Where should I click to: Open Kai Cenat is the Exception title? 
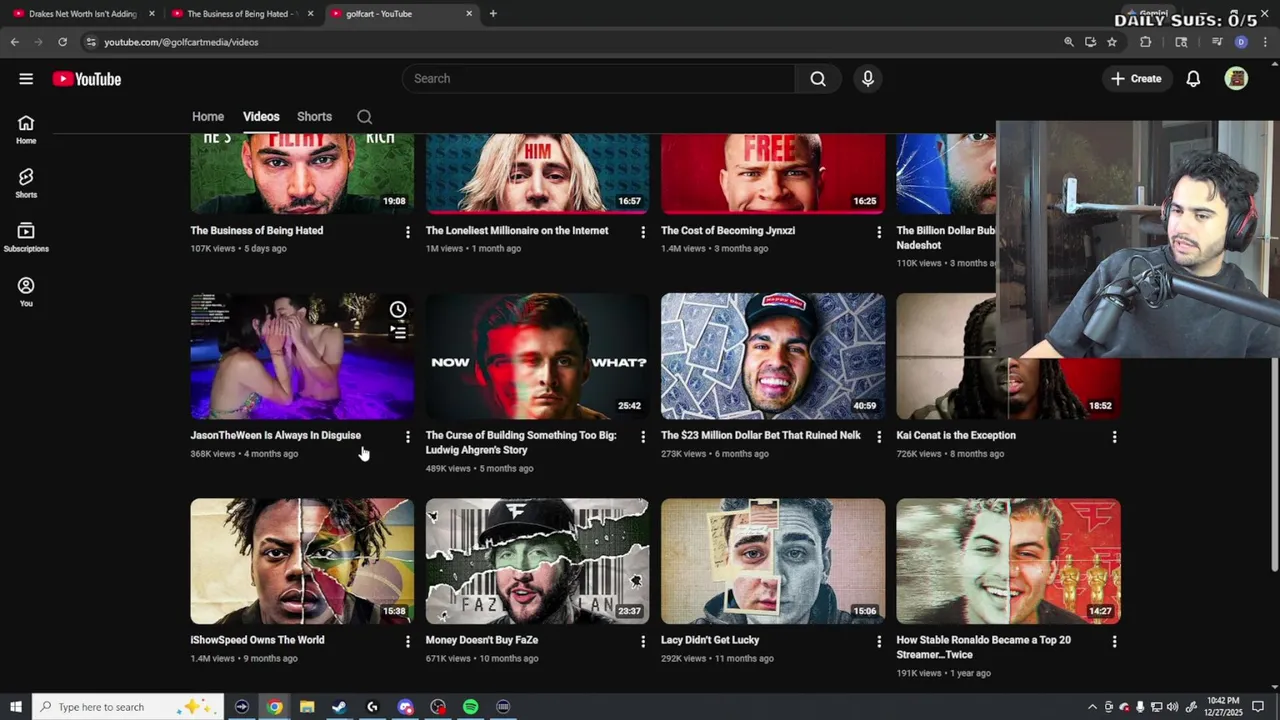[956, 436]
